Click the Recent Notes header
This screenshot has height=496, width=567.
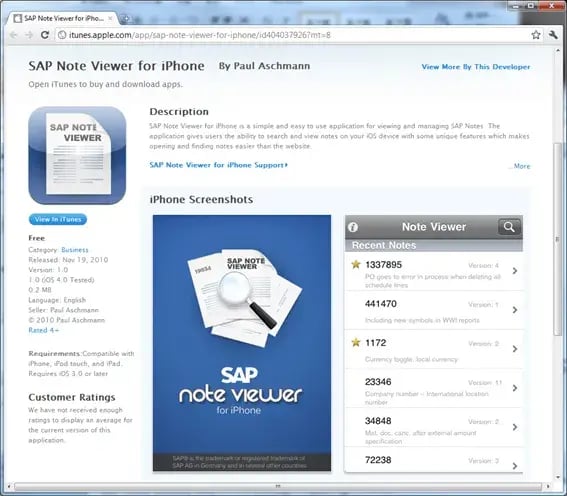[x=434, y=245]
